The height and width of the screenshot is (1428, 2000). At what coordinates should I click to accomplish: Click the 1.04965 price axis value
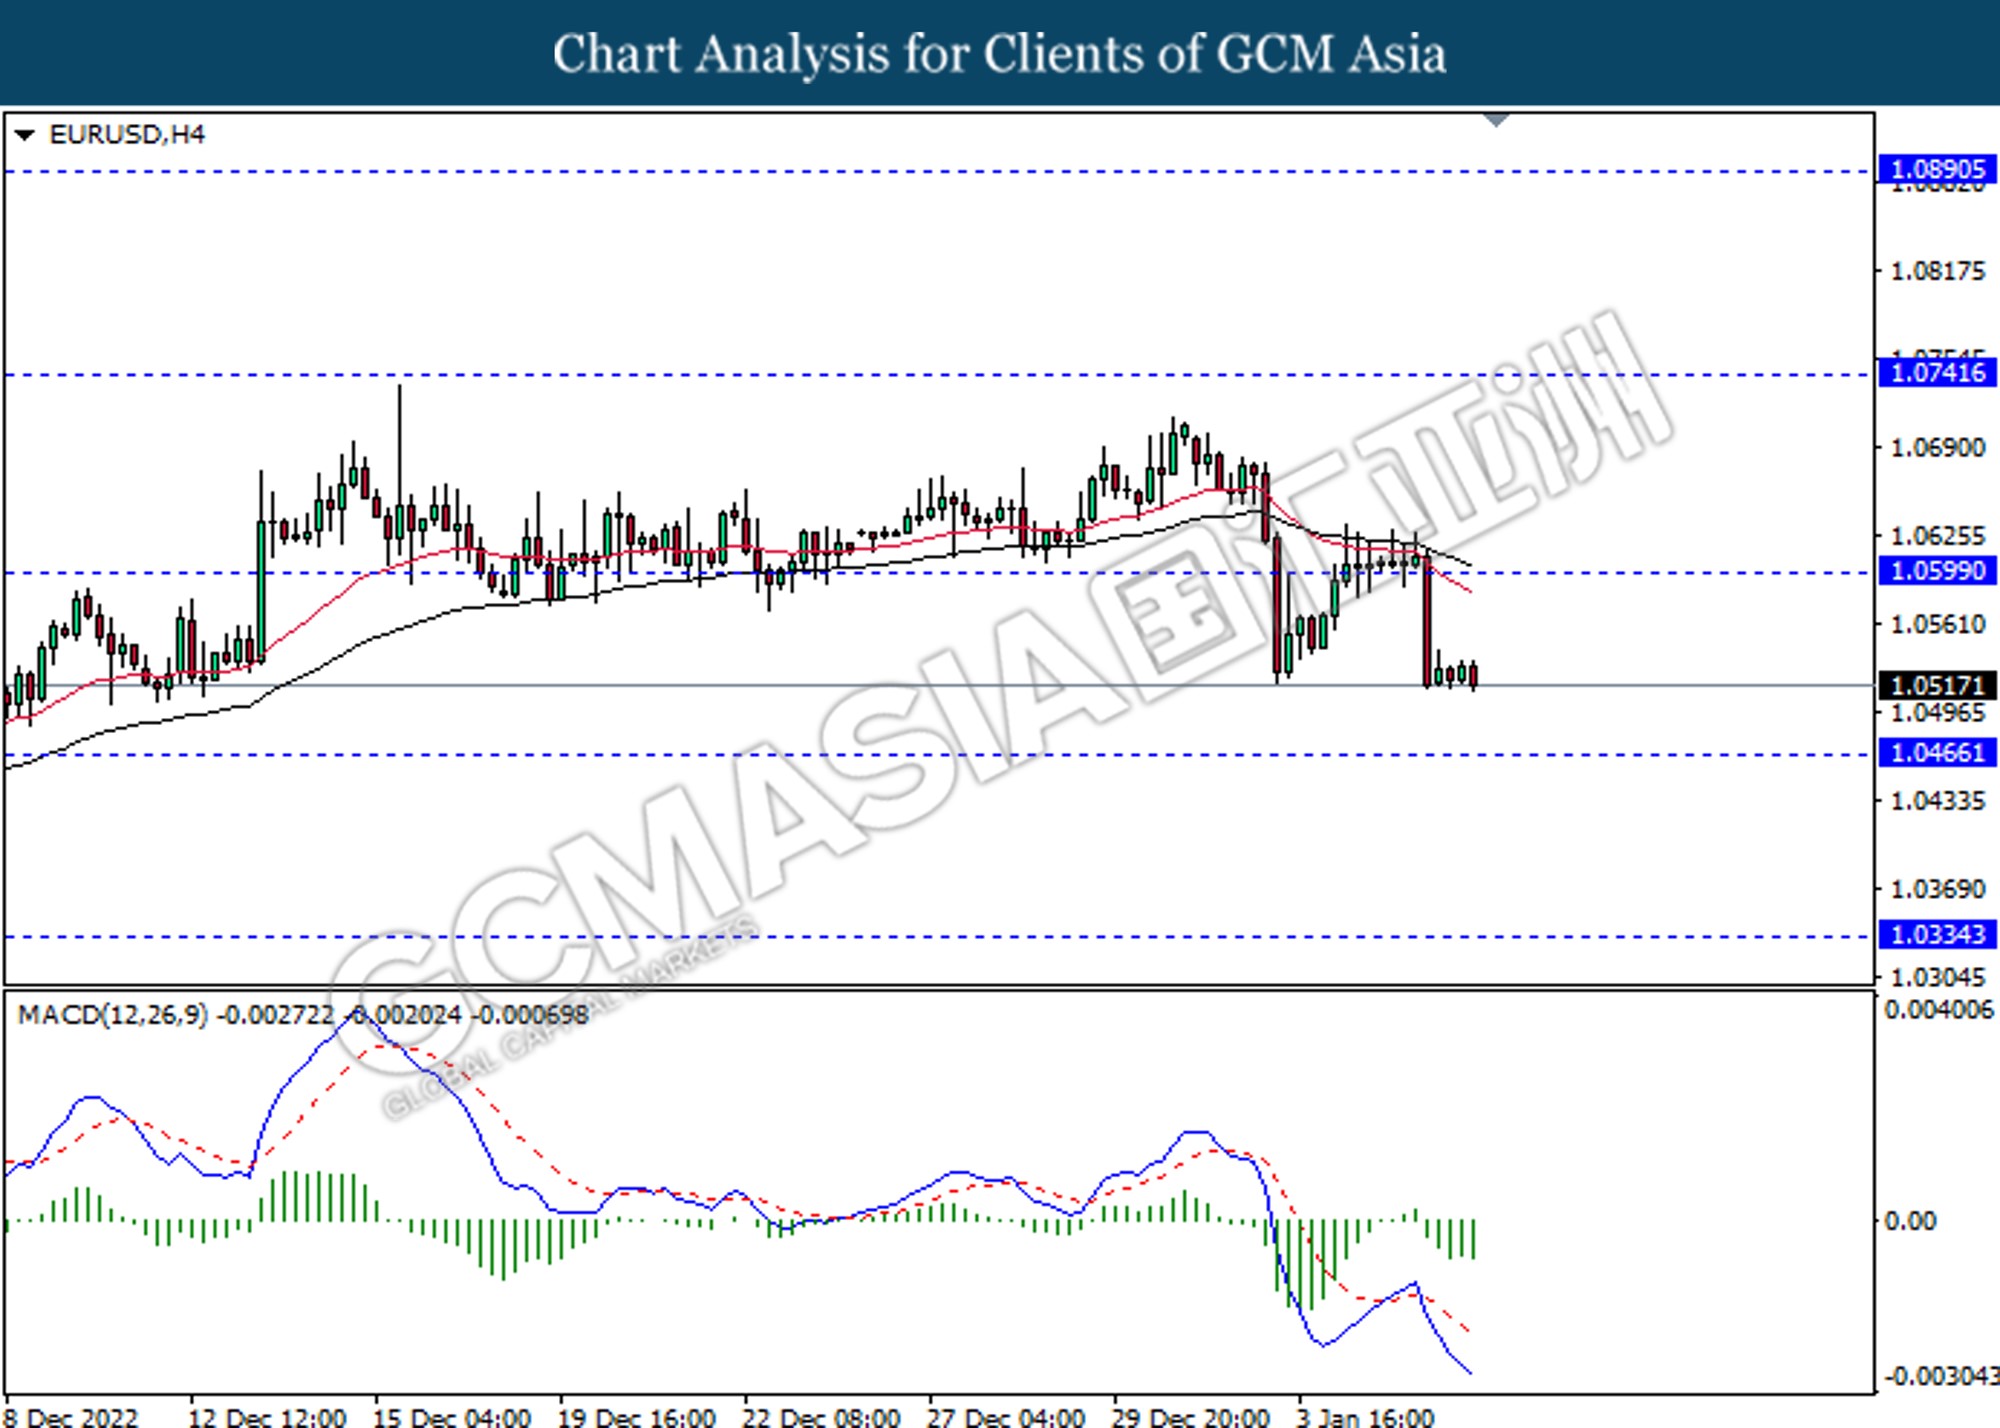(1938, 713)
